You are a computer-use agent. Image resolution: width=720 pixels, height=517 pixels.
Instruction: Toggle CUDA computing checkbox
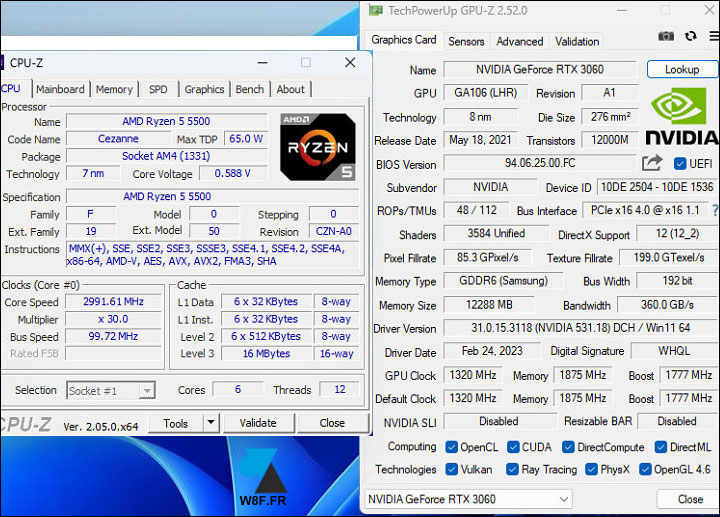click(513, 447)
